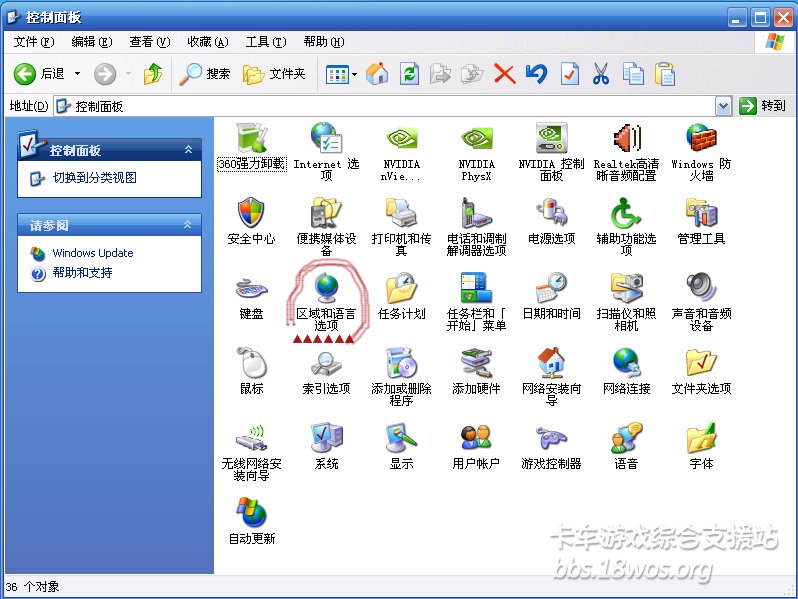Screen dimensions: 798x599
Task: Click the scissors cut icon
Action: [601, 74]
